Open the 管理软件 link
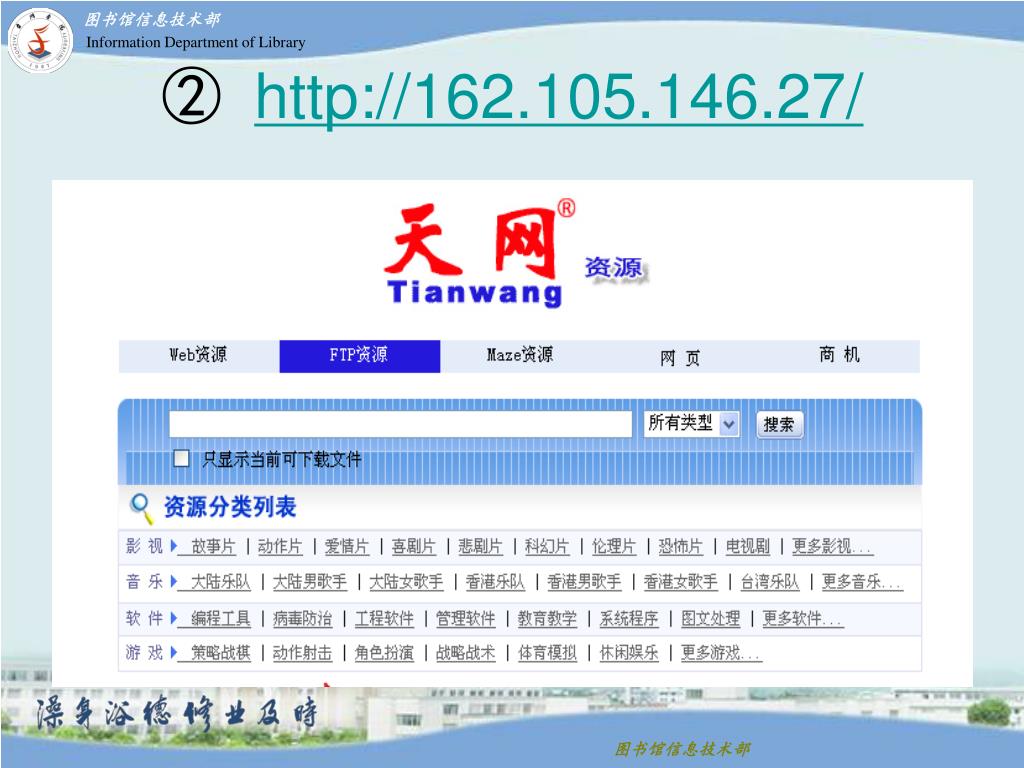The image size is (1024, 768). (x=466, y=618)
